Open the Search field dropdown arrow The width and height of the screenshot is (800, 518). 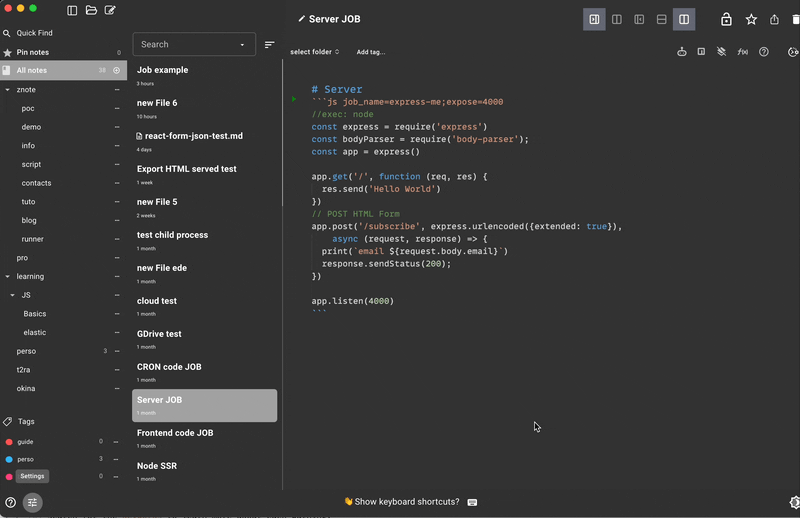pos(242,45)
